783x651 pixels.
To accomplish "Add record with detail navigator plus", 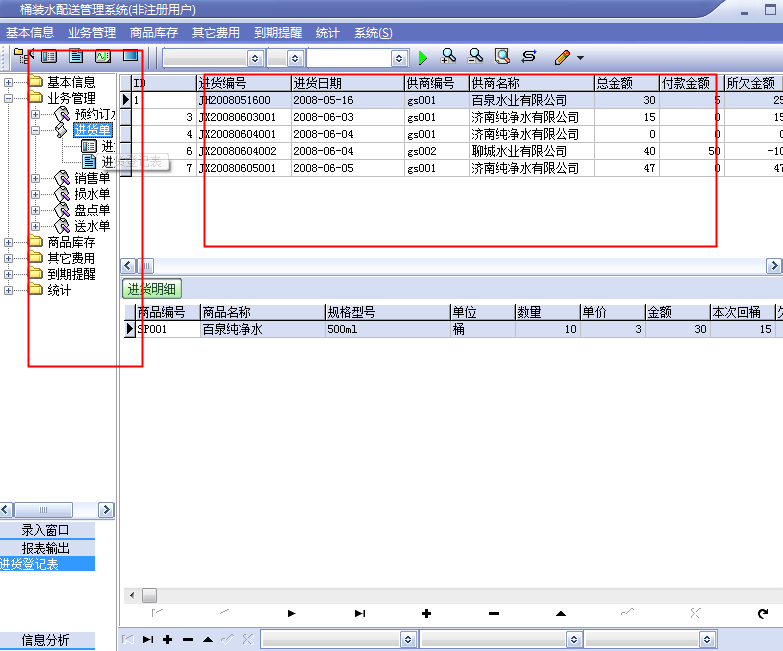I will (x=426, y=614).
